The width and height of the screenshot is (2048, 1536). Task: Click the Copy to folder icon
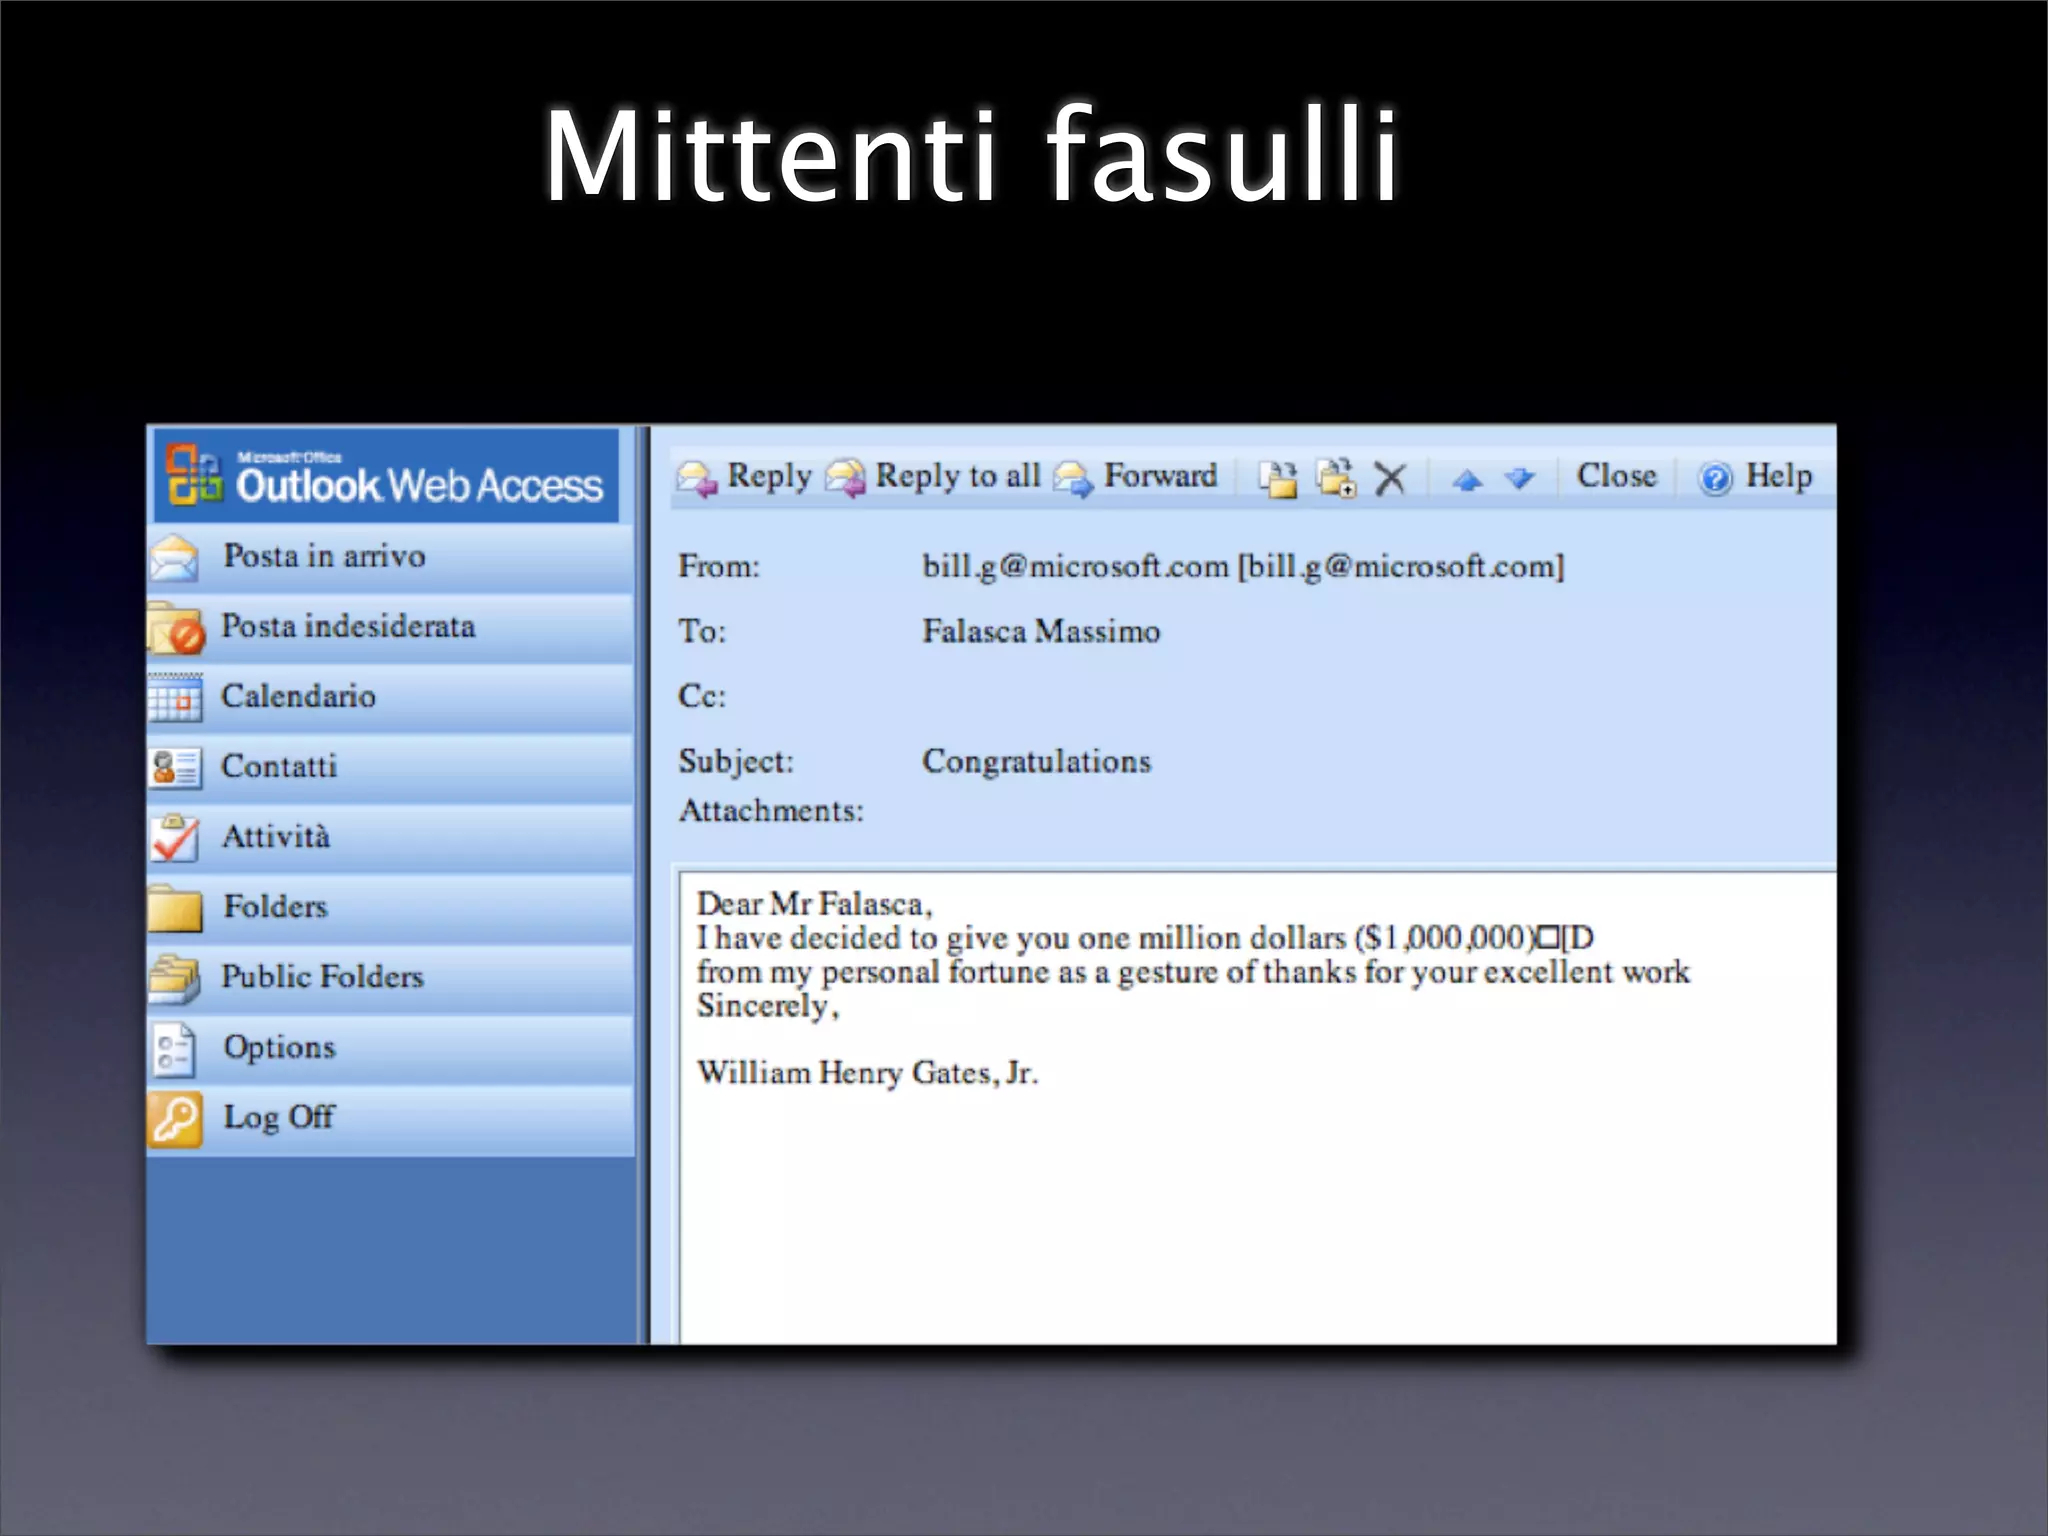point(1336,478)
